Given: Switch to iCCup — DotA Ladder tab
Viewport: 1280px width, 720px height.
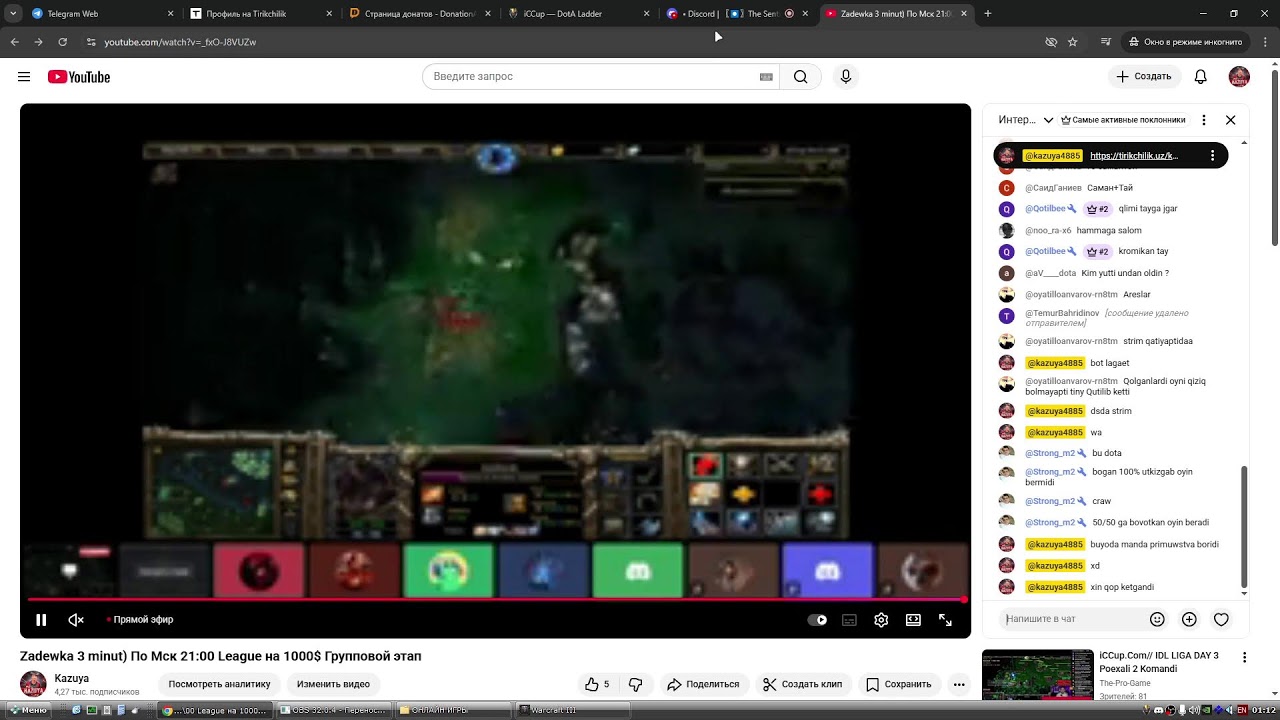Looking at the screenshot, I should pos(579,14).
